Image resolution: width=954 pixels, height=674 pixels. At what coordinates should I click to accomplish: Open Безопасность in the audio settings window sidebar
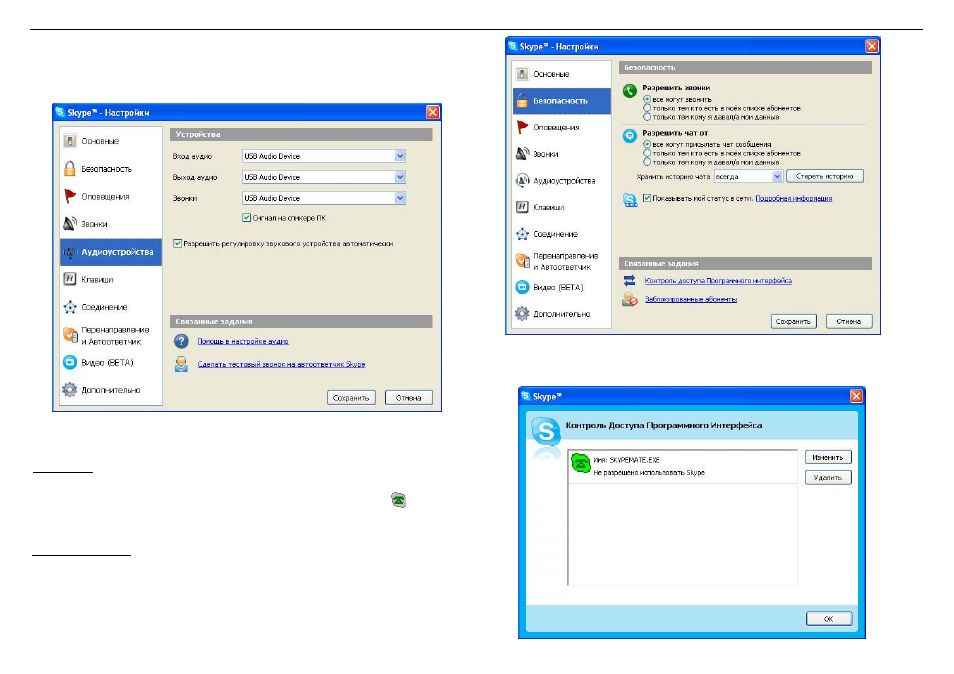coord(111,168)
